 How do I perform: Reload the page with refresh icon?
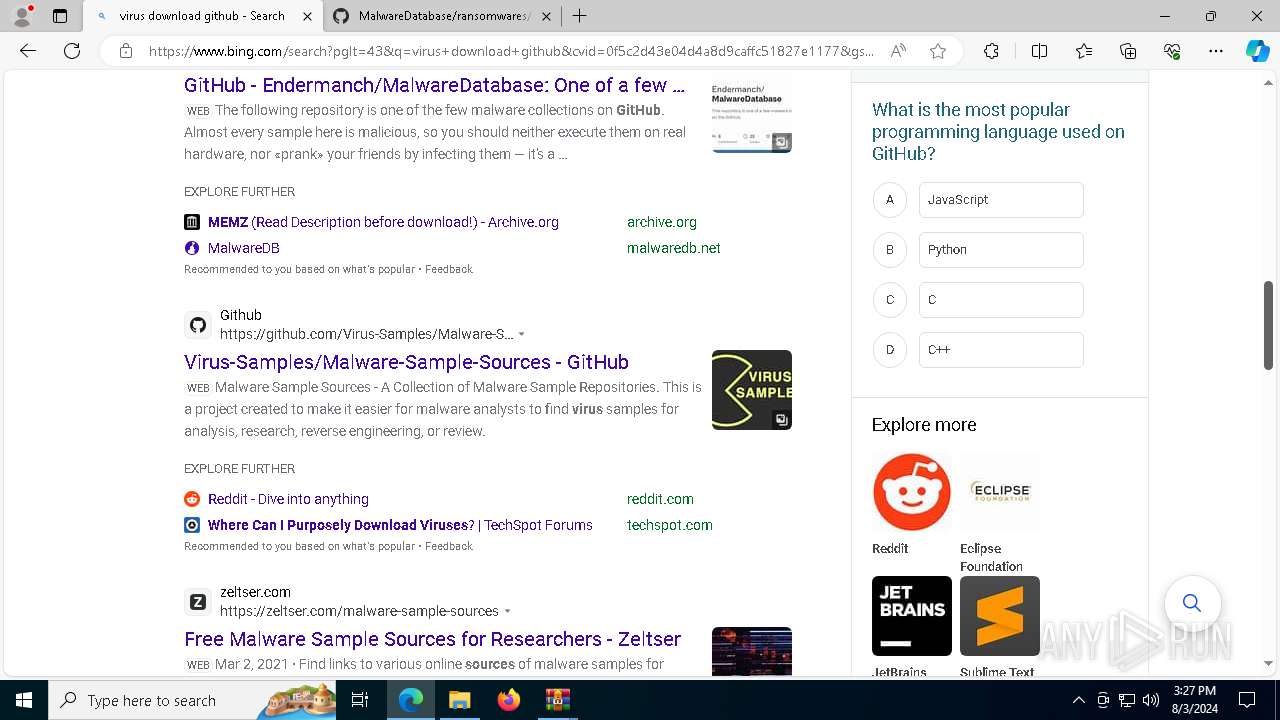coord(72,51)
